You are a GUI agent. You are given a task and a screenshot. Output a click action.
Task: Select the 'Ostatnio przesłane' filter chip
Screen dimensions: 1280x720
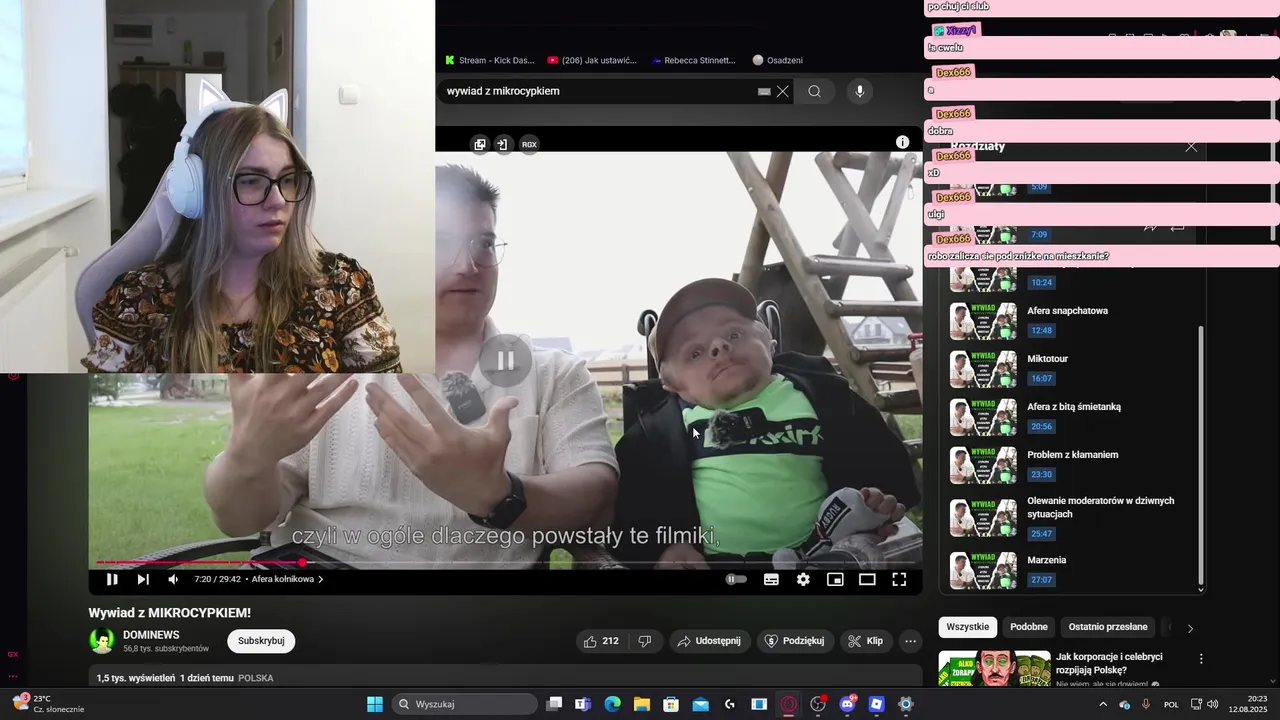click(x=1108, y=627)
